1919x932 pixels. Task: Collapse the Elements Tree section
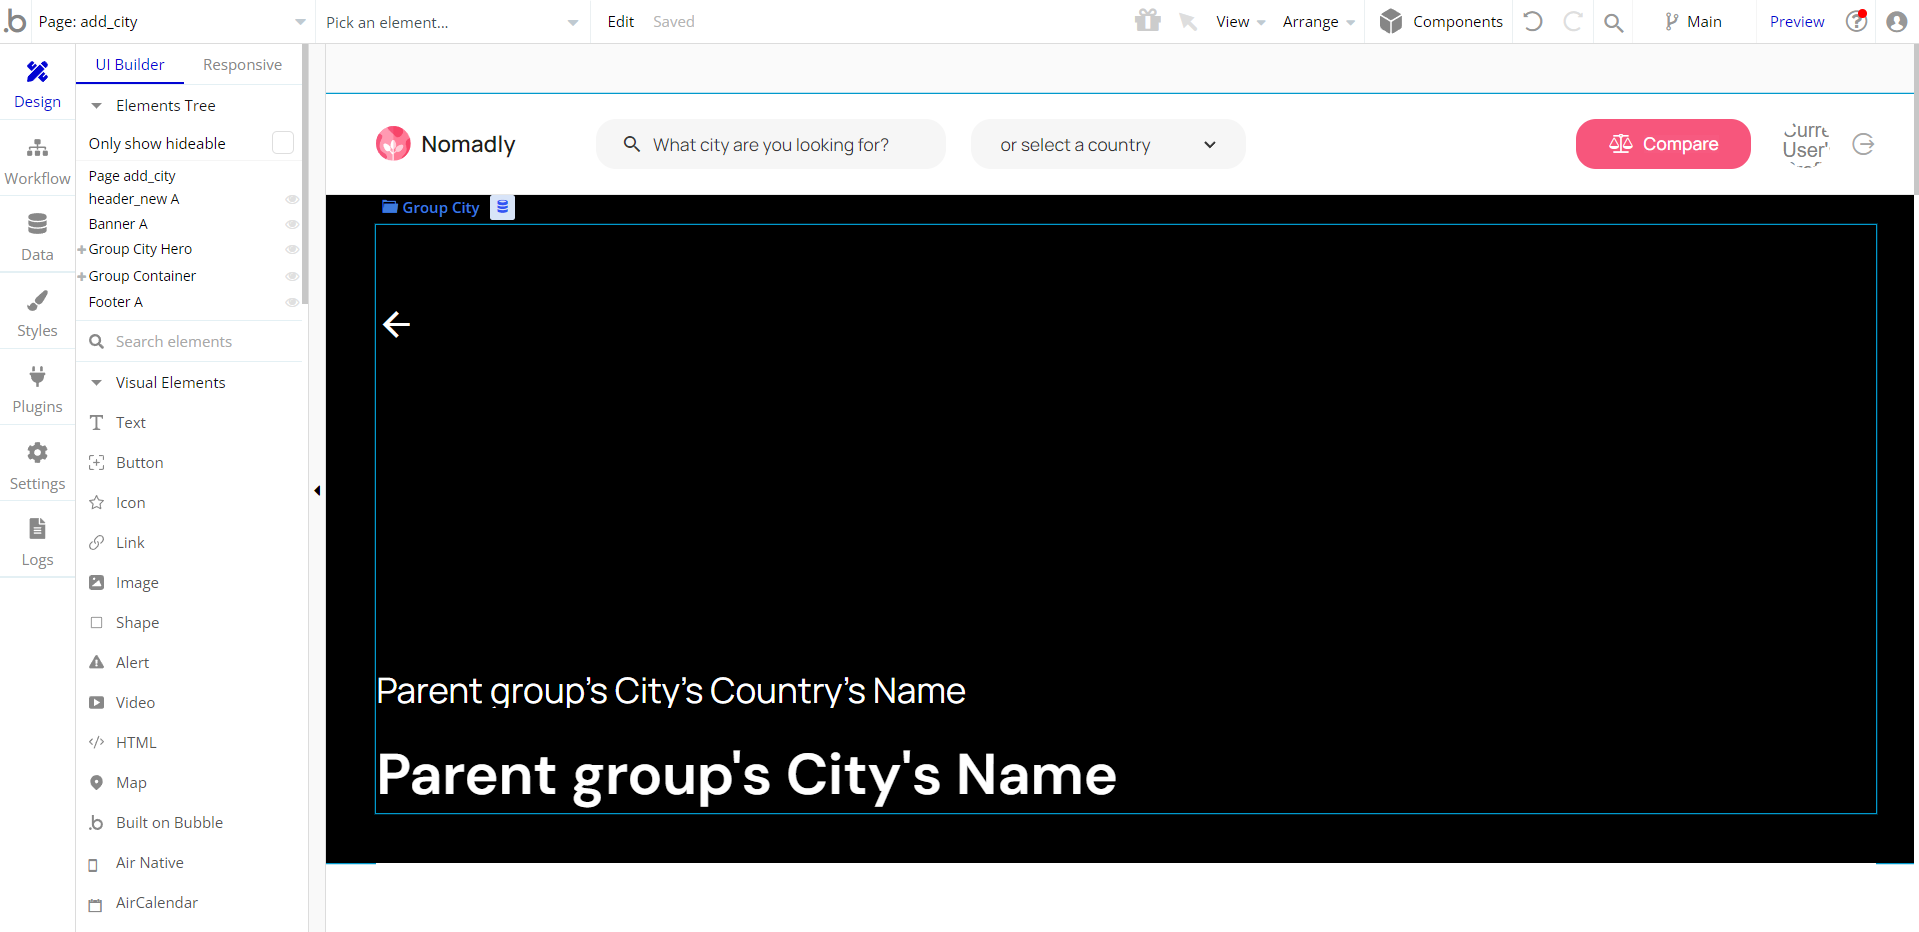point(97,105)
